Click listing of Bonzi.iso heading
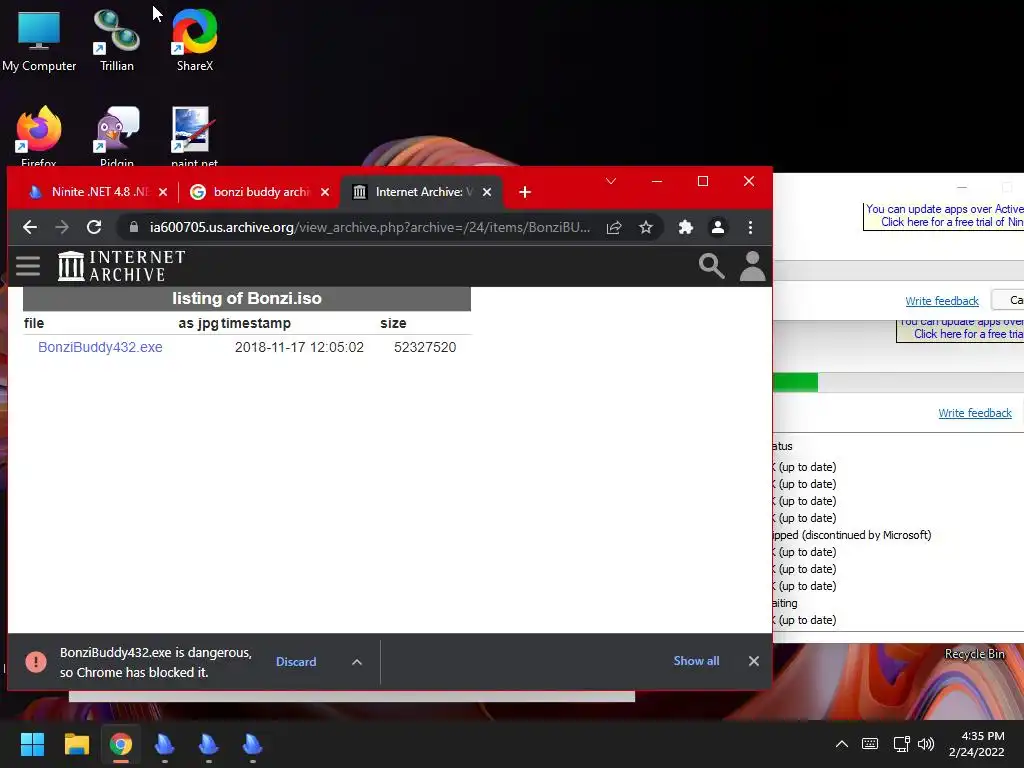 pyautogui.click(x=247, y=298)
